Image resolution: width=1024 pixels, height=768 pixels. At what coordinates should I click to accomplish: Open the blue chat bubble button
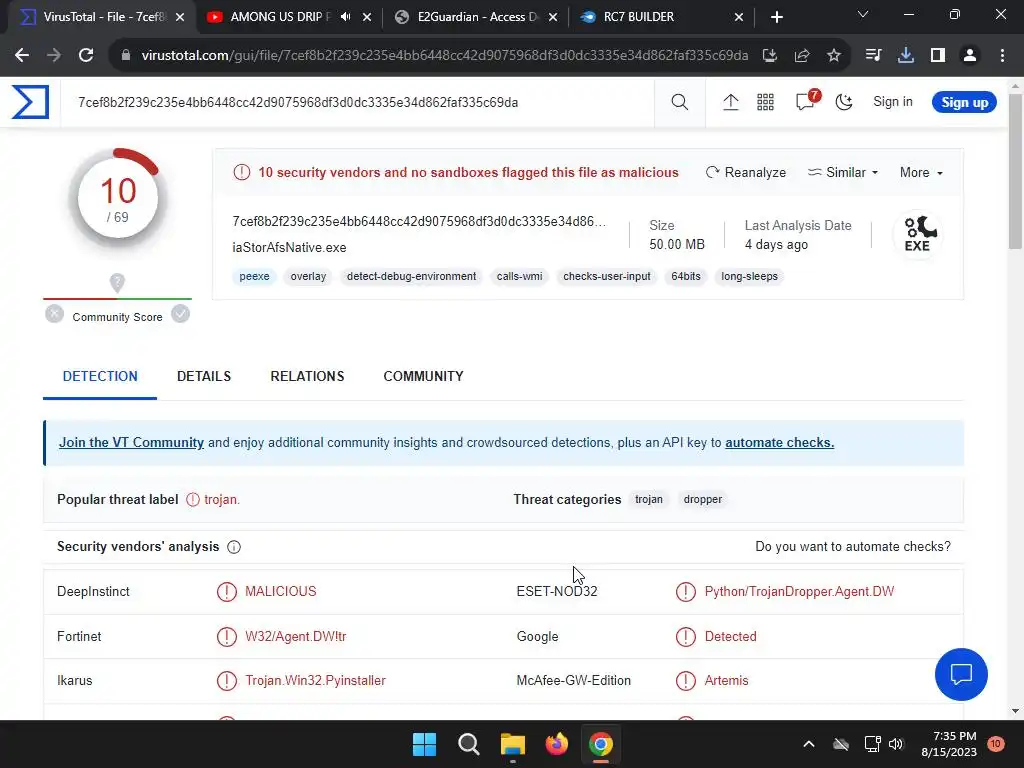[x=961, y=675]
